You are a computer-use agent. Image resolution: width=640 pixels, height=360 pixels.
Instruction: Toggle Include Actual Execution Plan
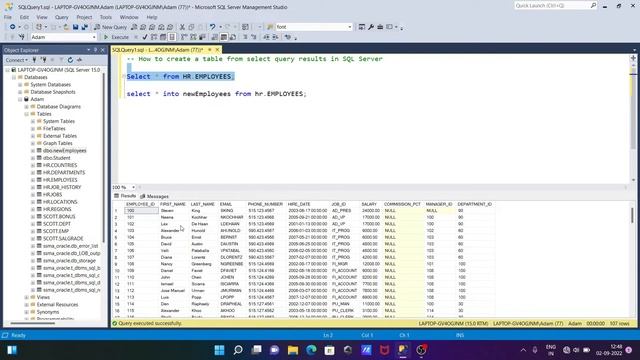pyautogui.click(x=184, y=37)
